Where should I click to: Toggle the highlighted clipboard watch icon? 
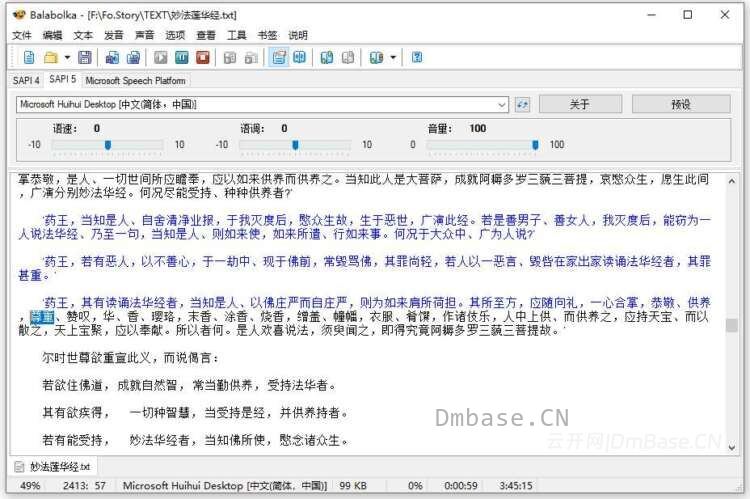coord(278,58)
